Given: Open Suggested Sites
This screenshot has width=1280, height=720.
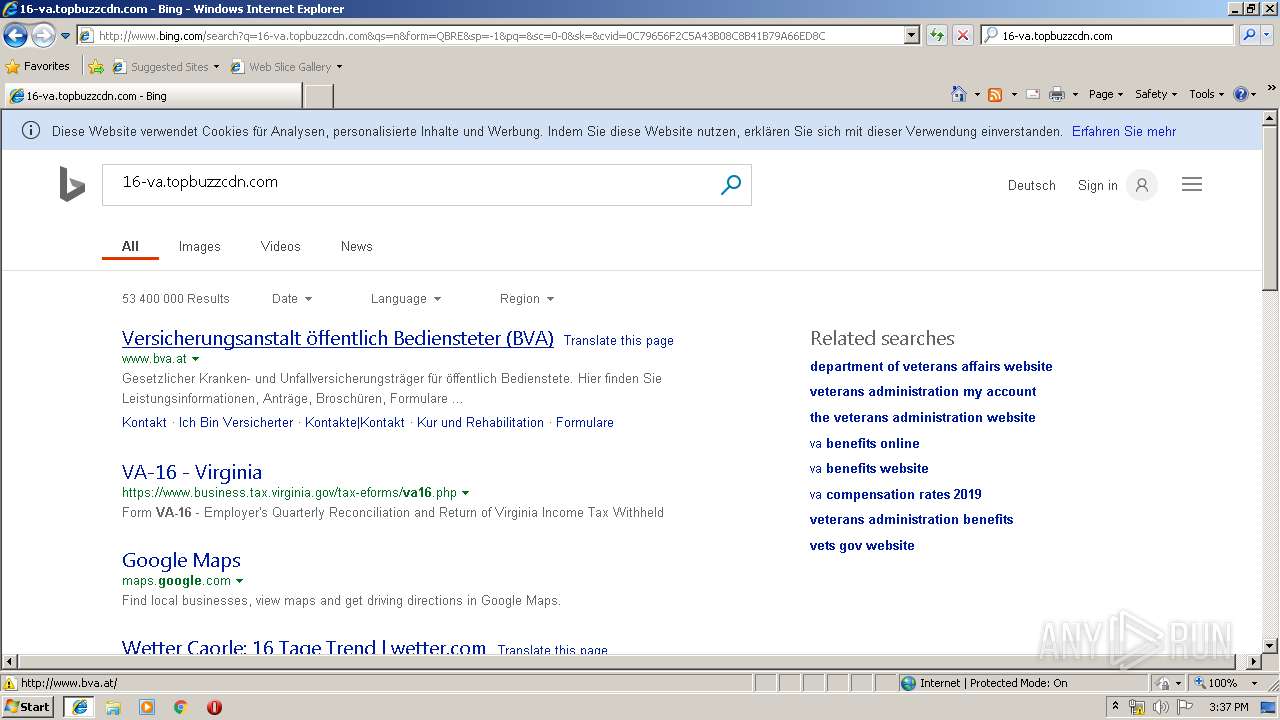Looking at the screenshot, I should (165, 67).
